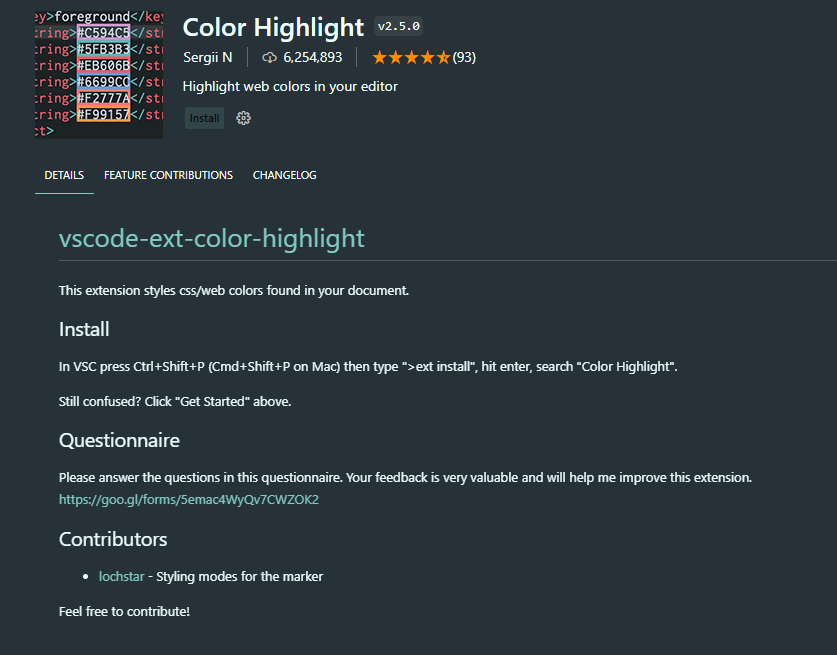
Task: Click version badge v2.5.0
Action: click(x=398, y=26)
